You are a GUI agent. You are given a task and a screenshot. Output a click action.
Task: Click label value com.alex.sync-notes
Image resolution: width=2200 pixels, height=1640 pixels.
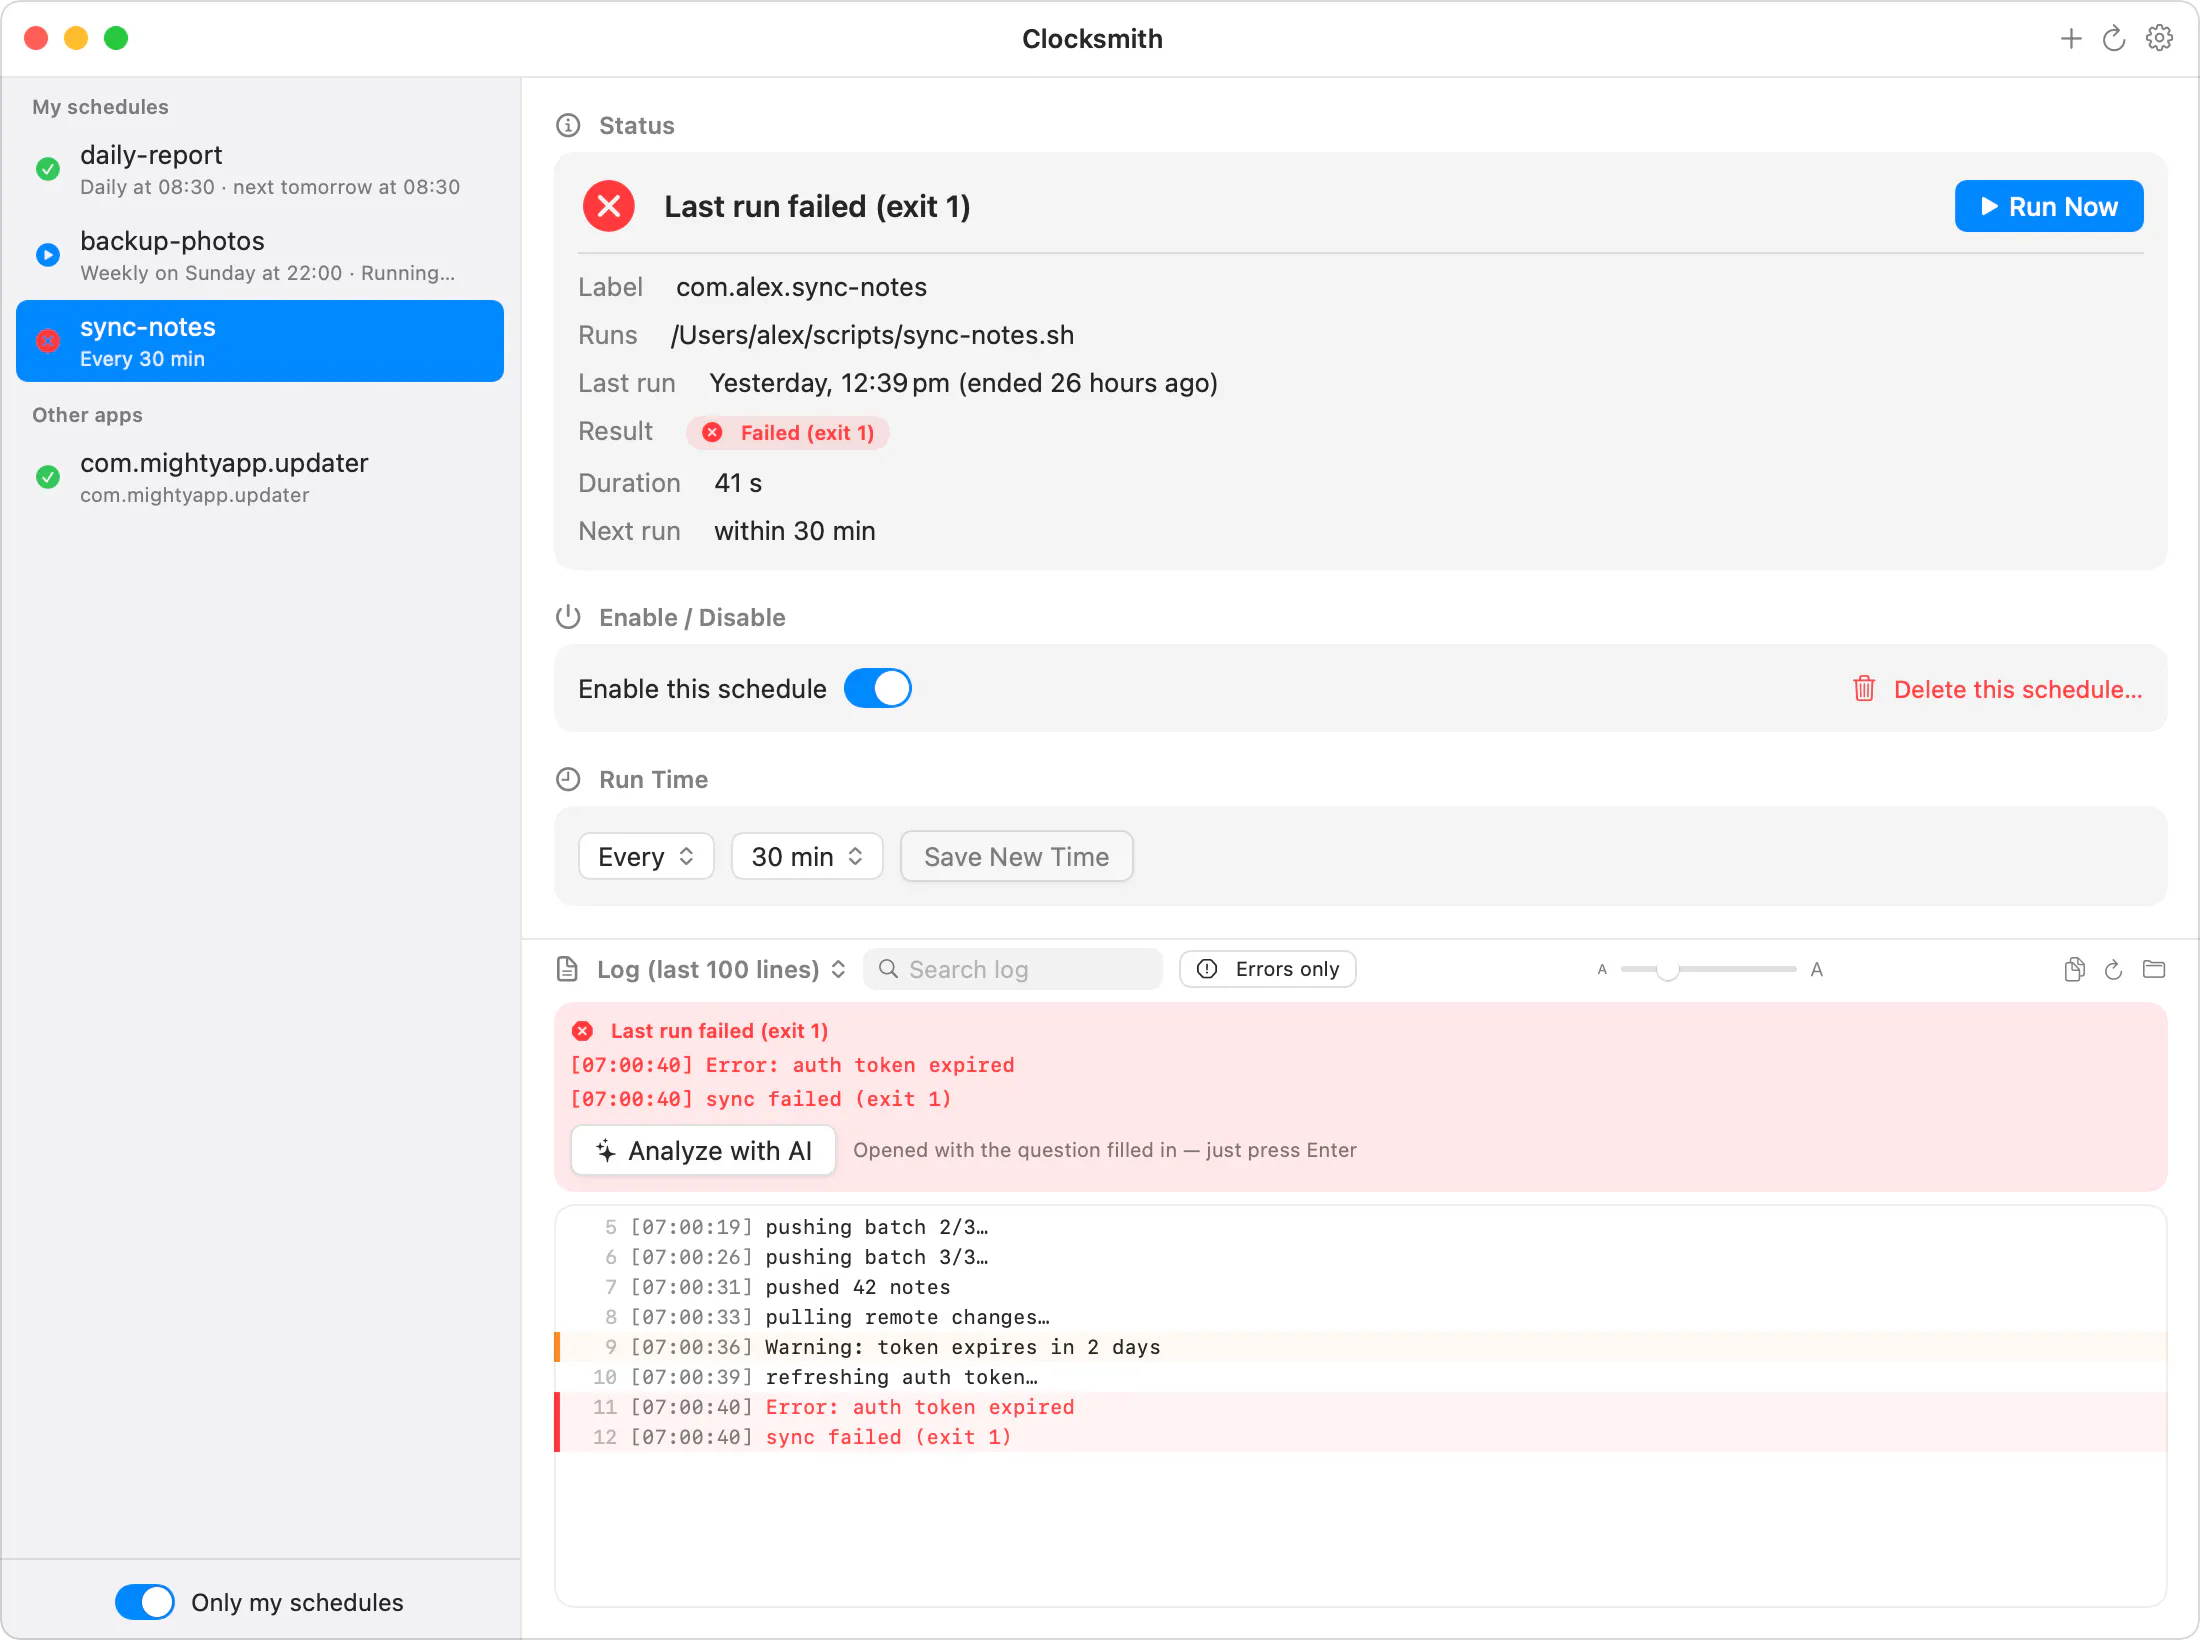click(801, 287)
